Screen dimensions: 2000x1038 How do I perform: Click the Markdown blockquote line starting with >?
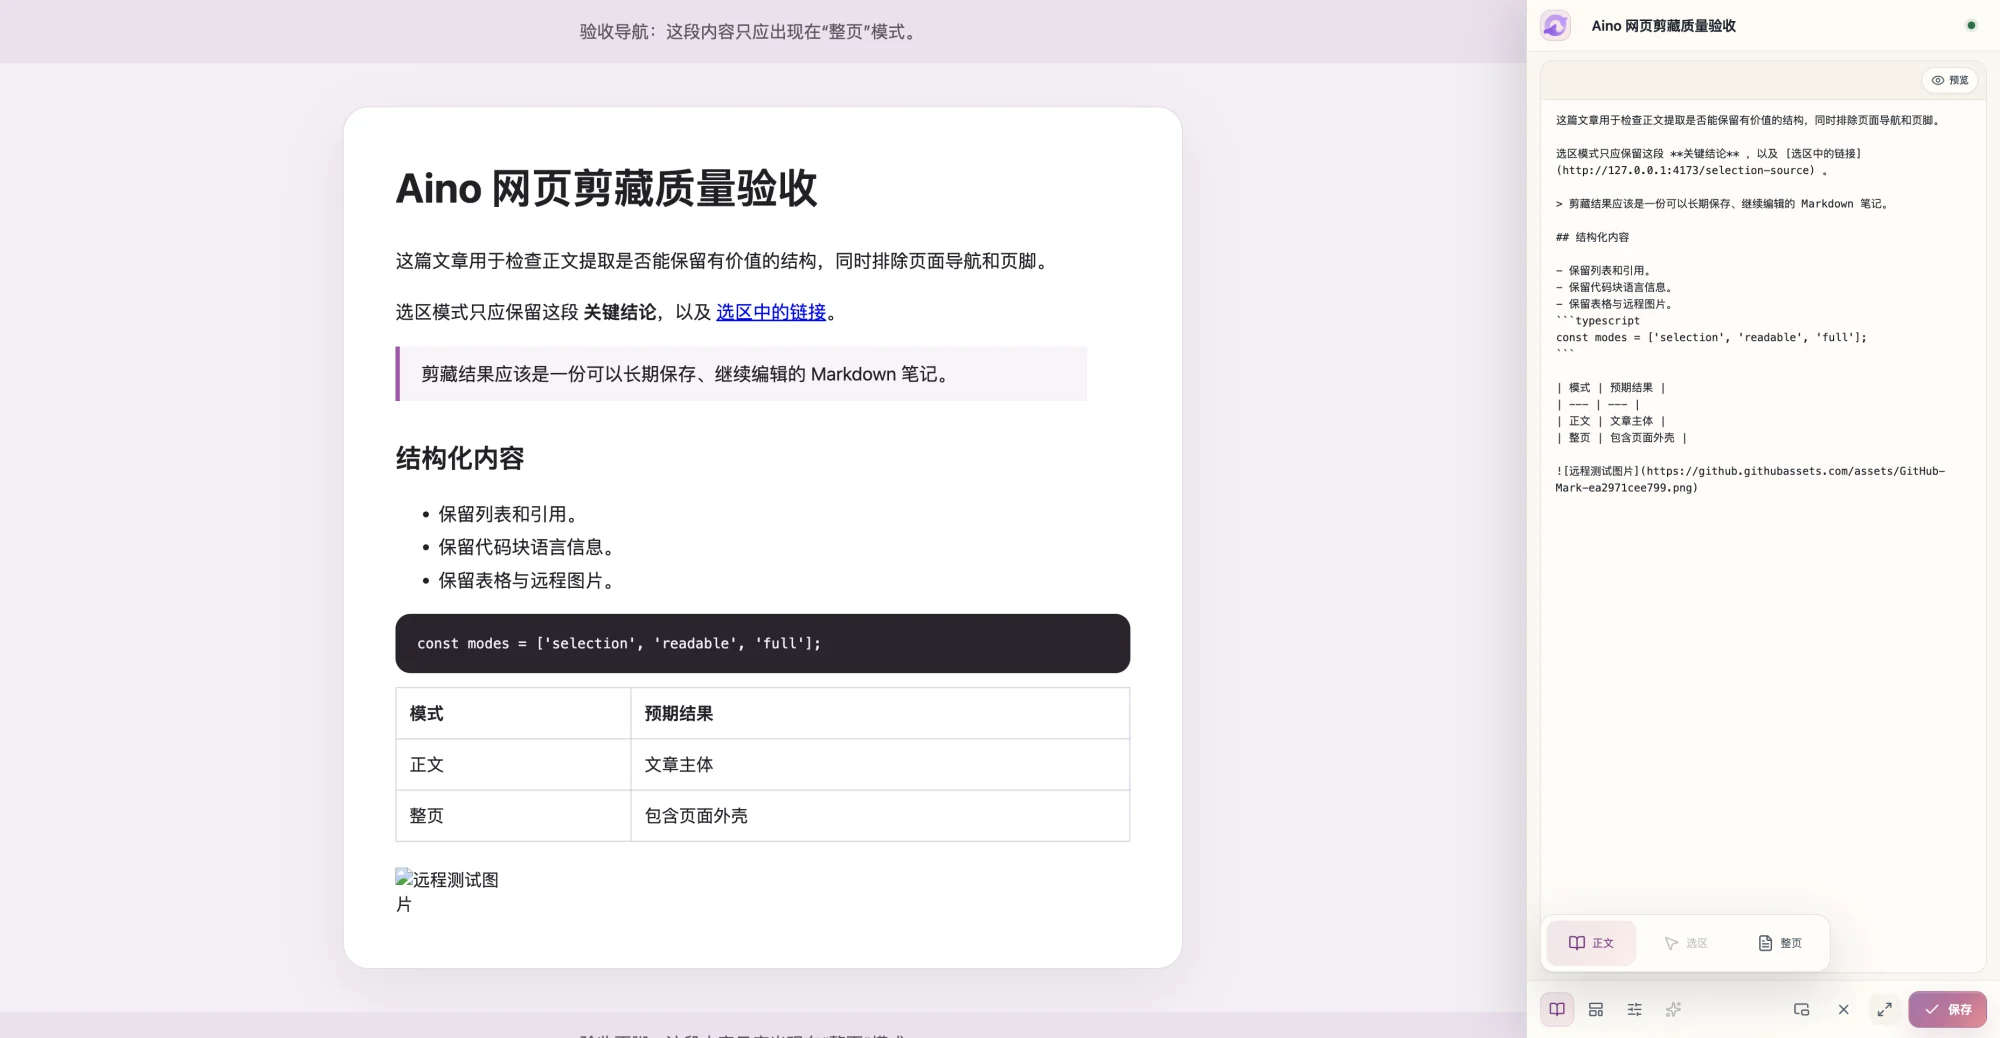coord(1723,204)
